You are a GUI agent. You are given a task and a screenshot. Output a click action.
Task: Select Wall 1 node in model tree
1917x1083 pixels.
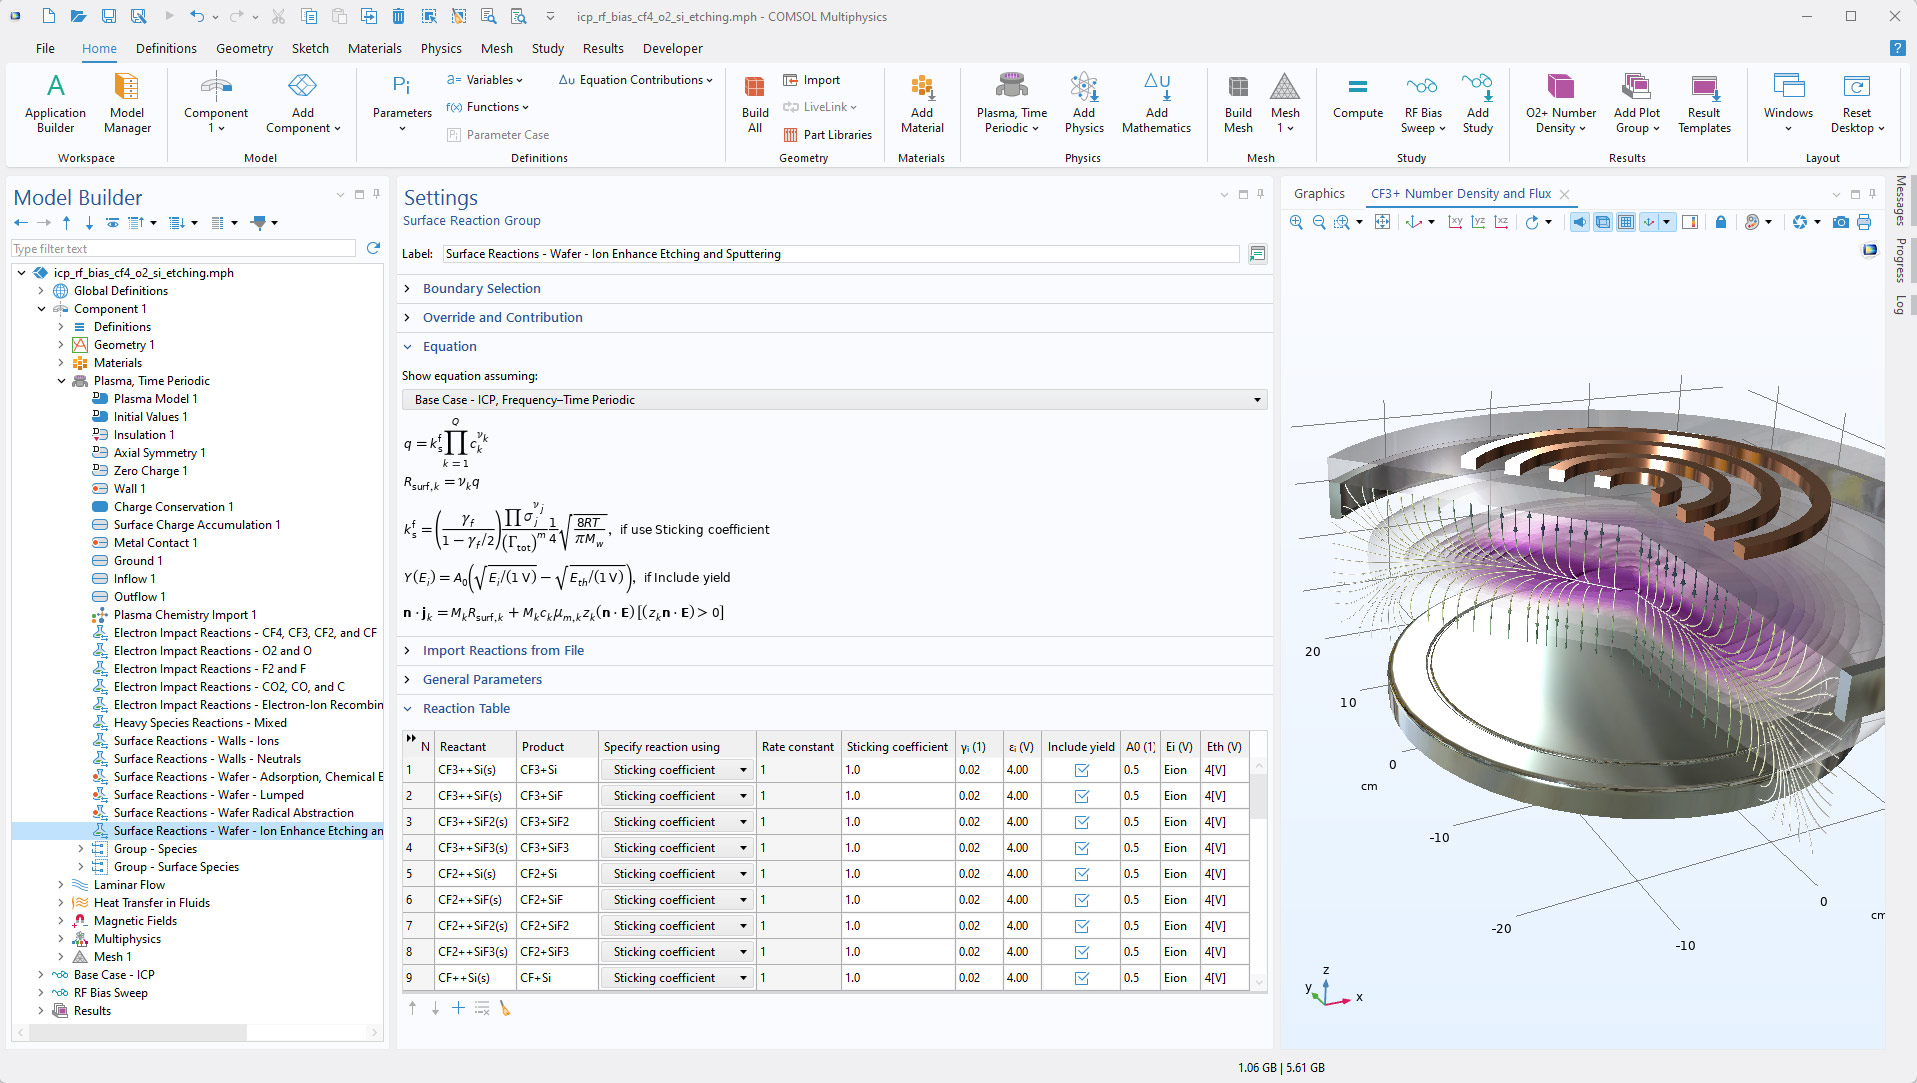coord(129,489)
